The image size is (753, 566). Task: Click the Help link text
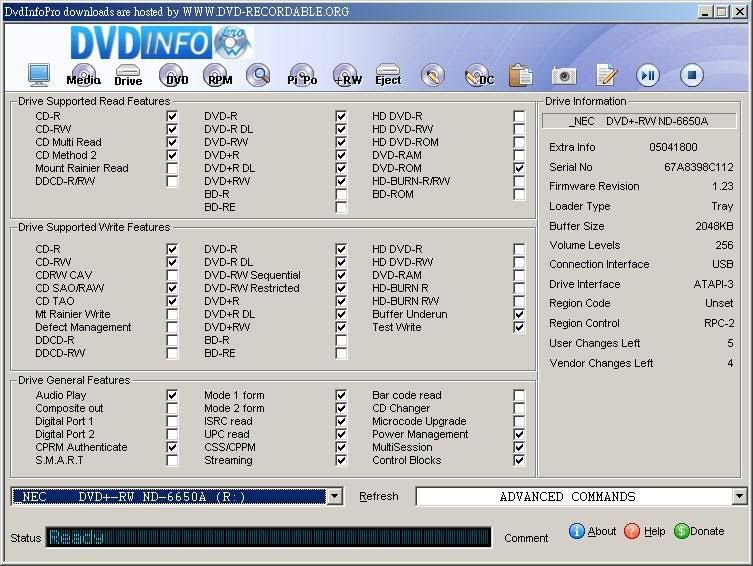pos(655,531)
